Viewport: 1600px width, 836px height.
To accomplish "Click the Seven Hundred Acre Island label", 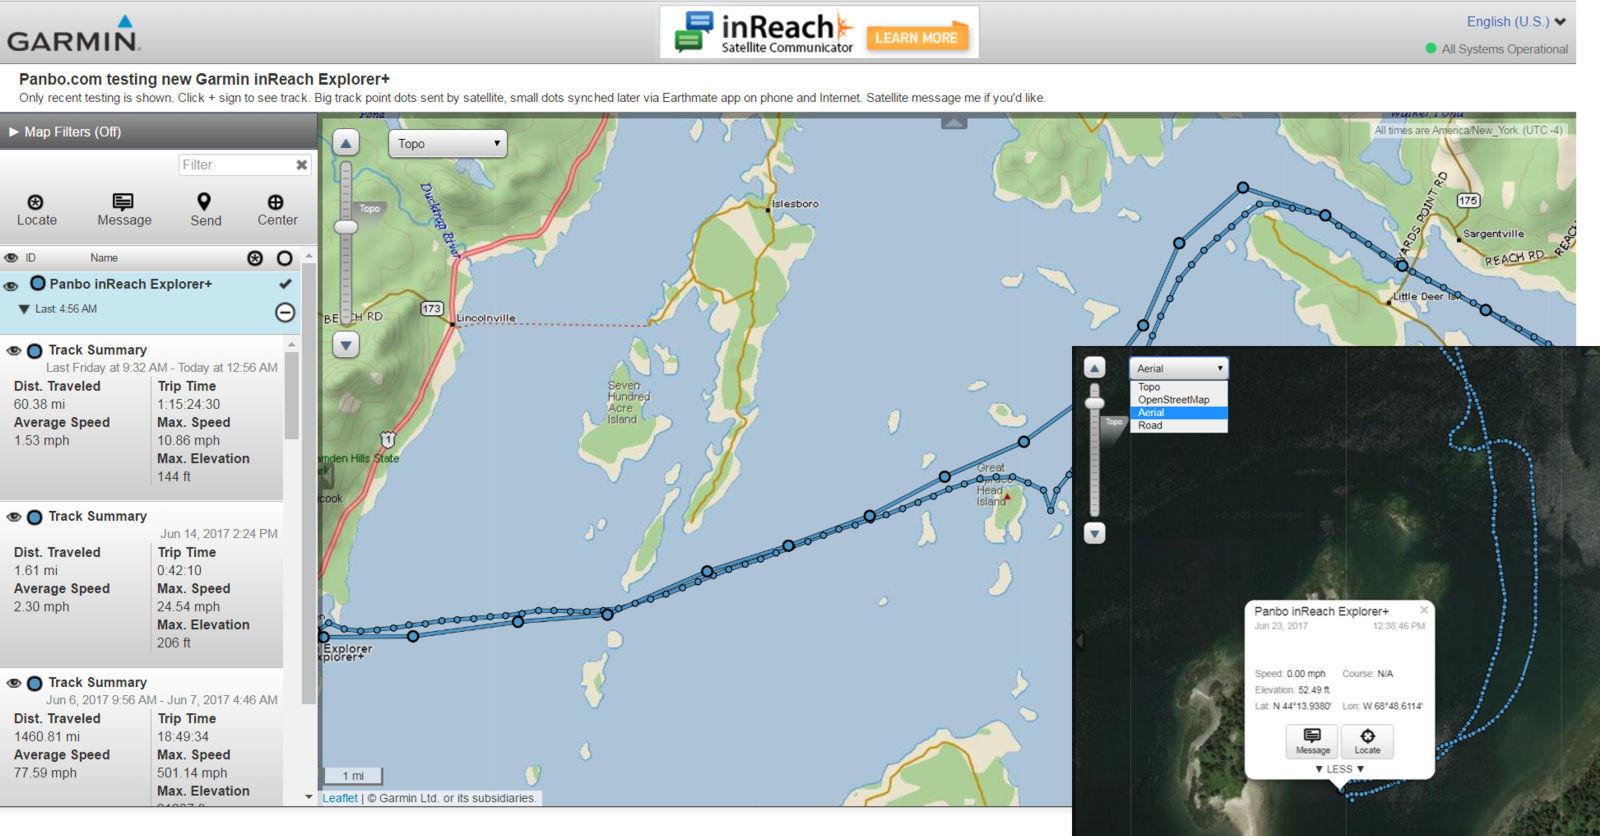I will click(x=629, y=402).
